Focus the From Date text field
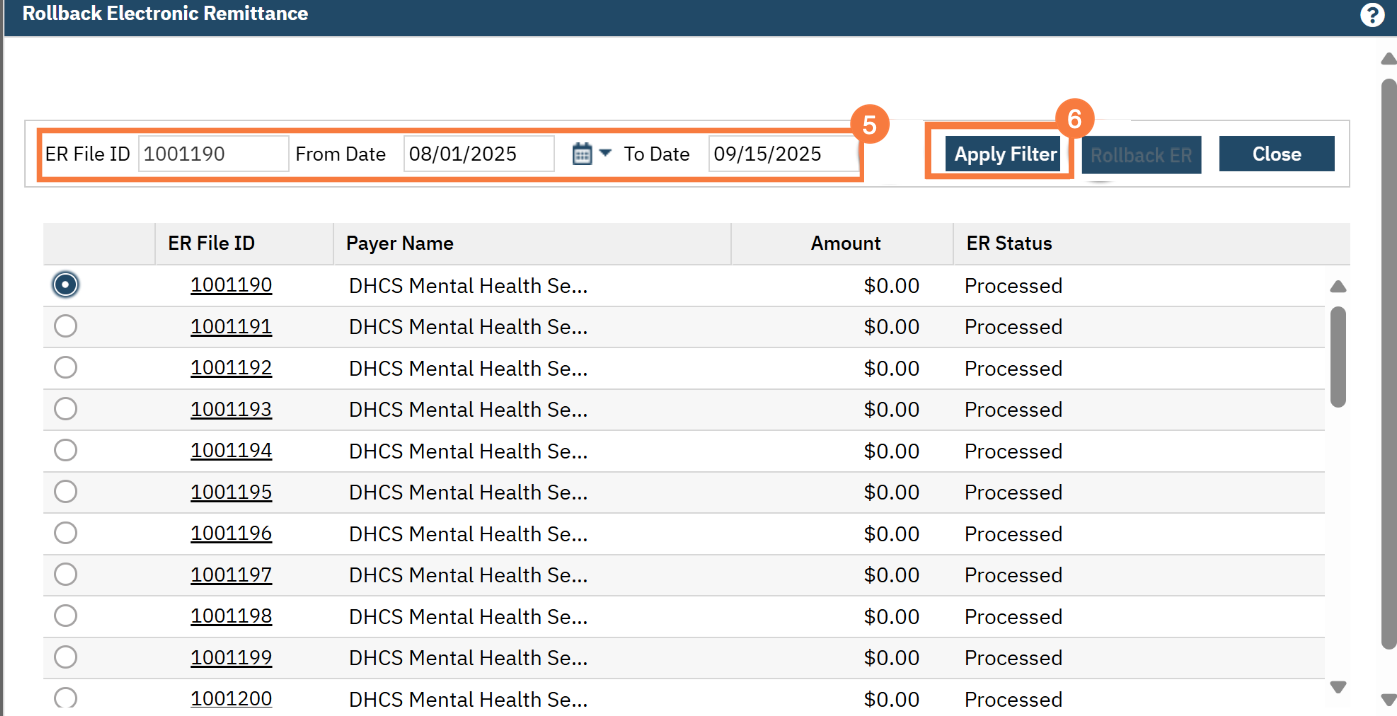The height and width of the screenshot is (716, 1397). point(478,154)
